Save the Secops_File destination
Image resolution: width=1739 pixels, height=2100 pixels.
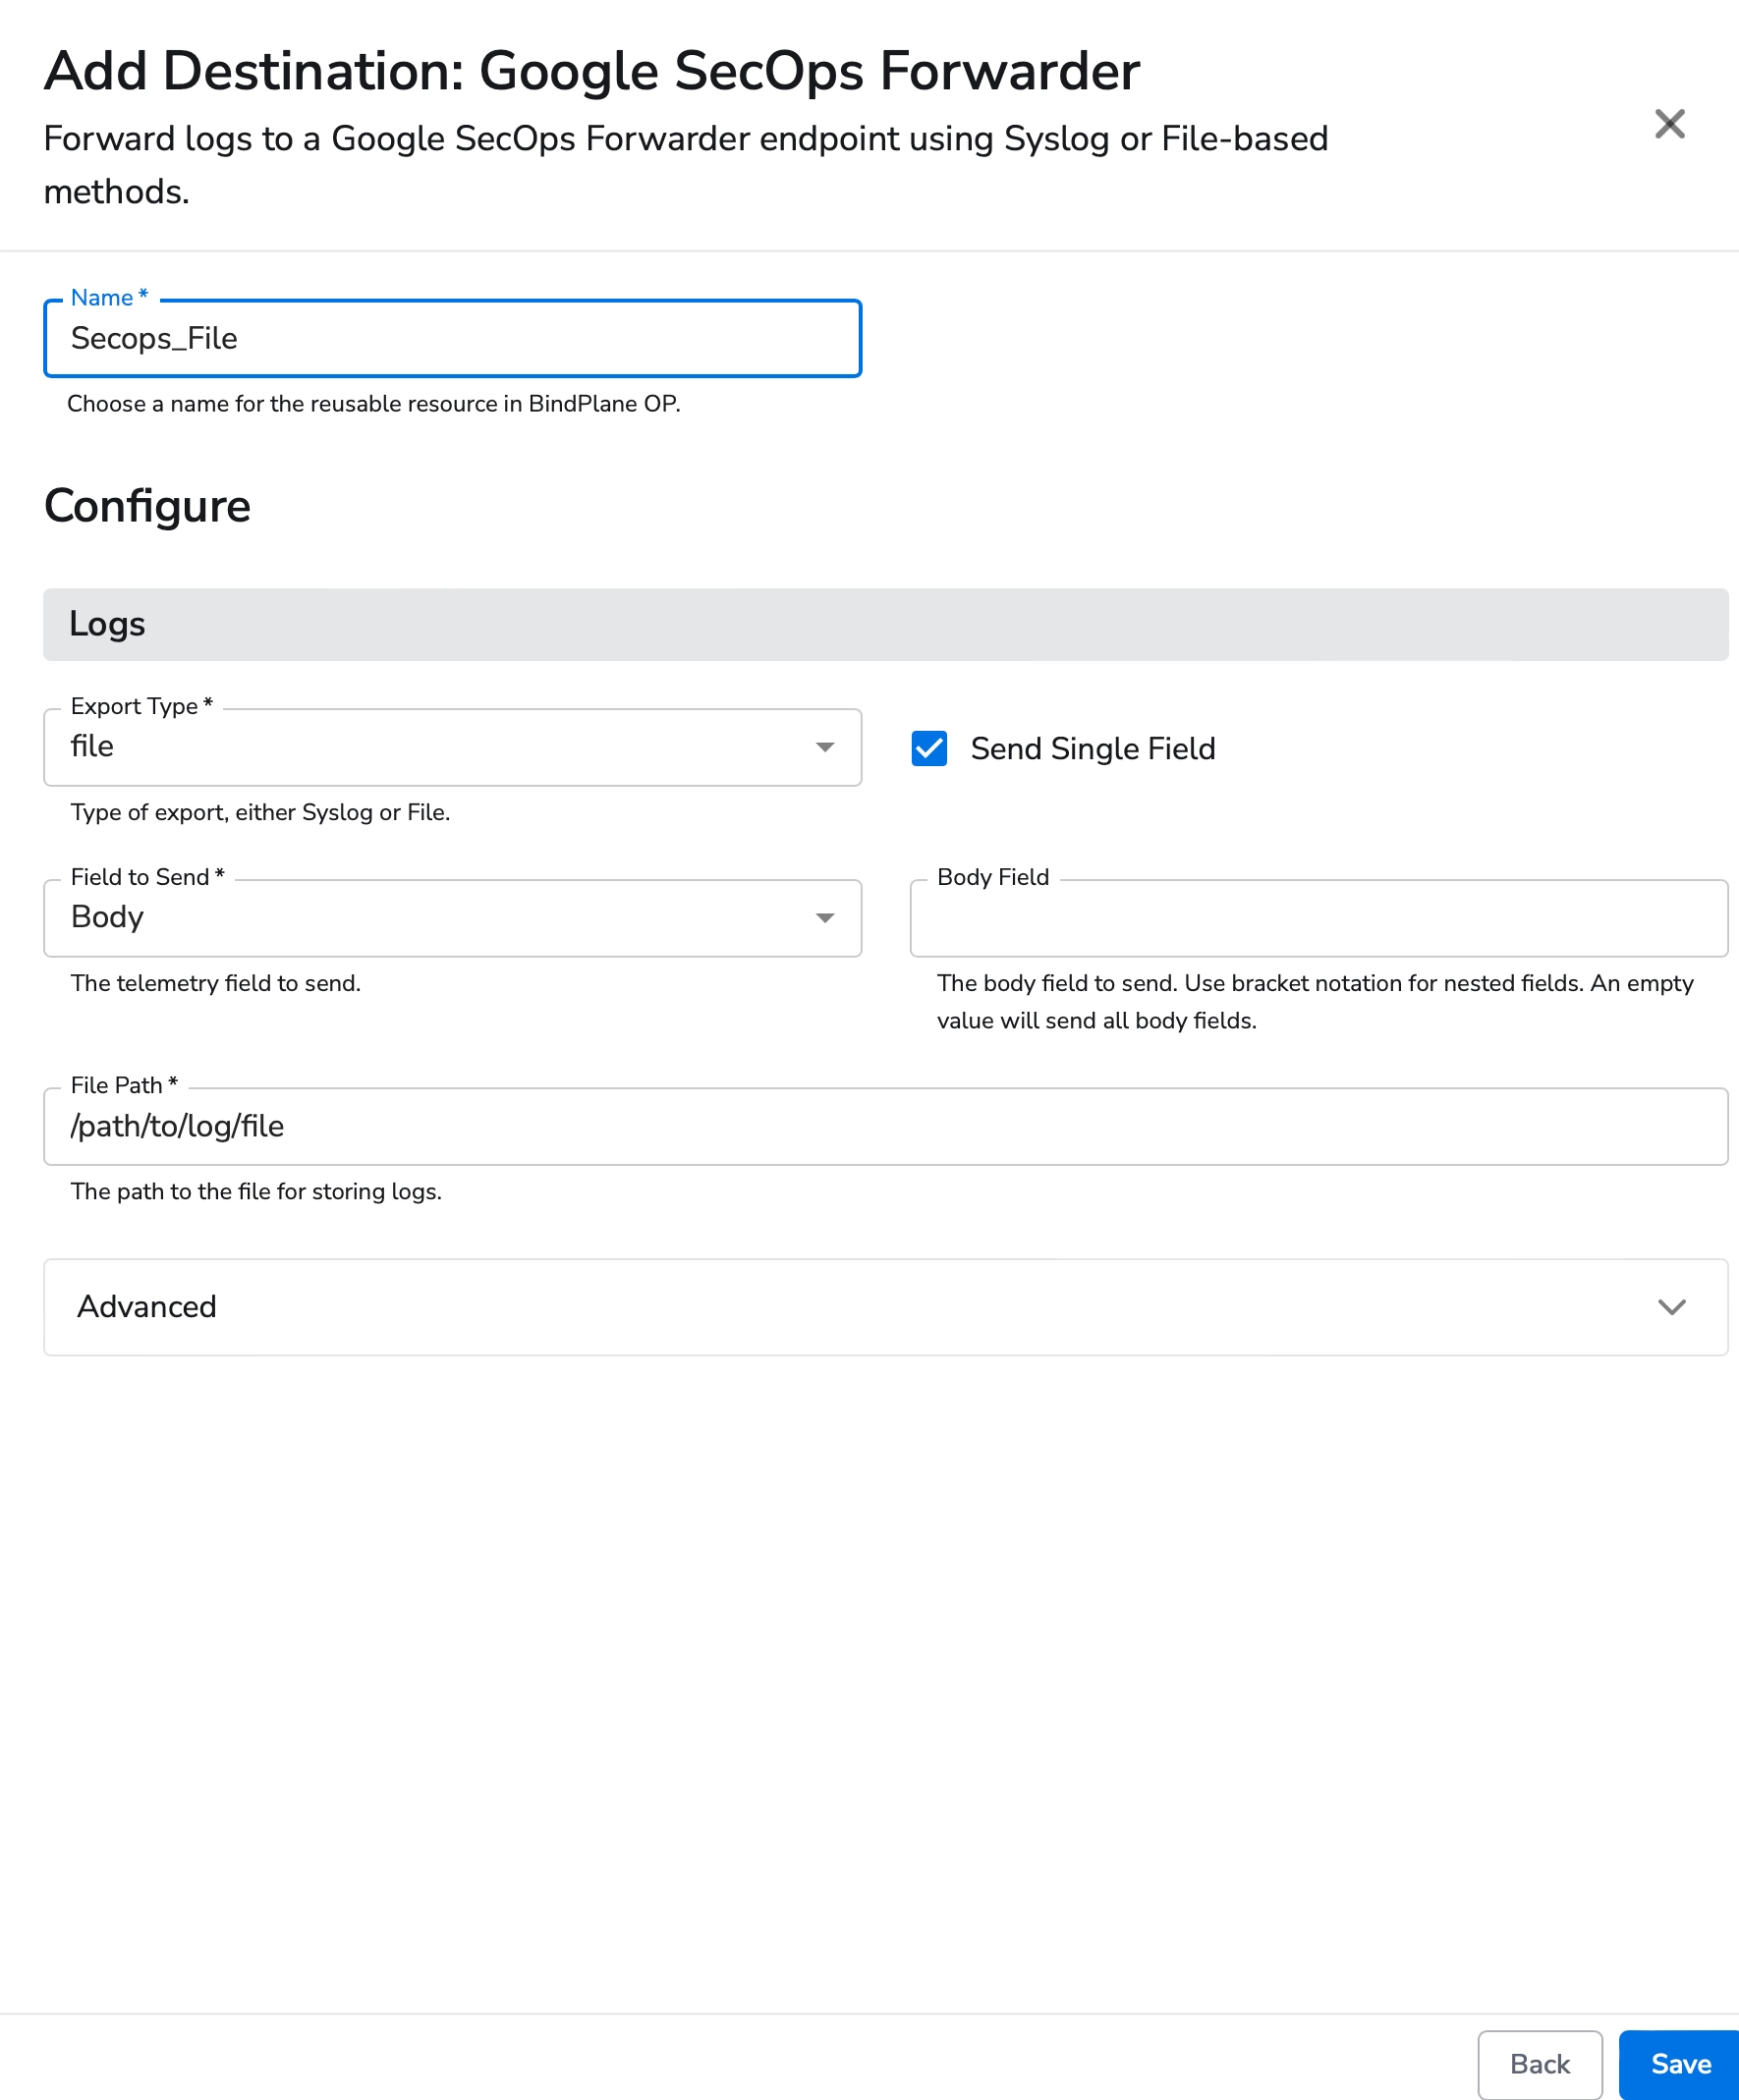[x=1679, y=2064]
